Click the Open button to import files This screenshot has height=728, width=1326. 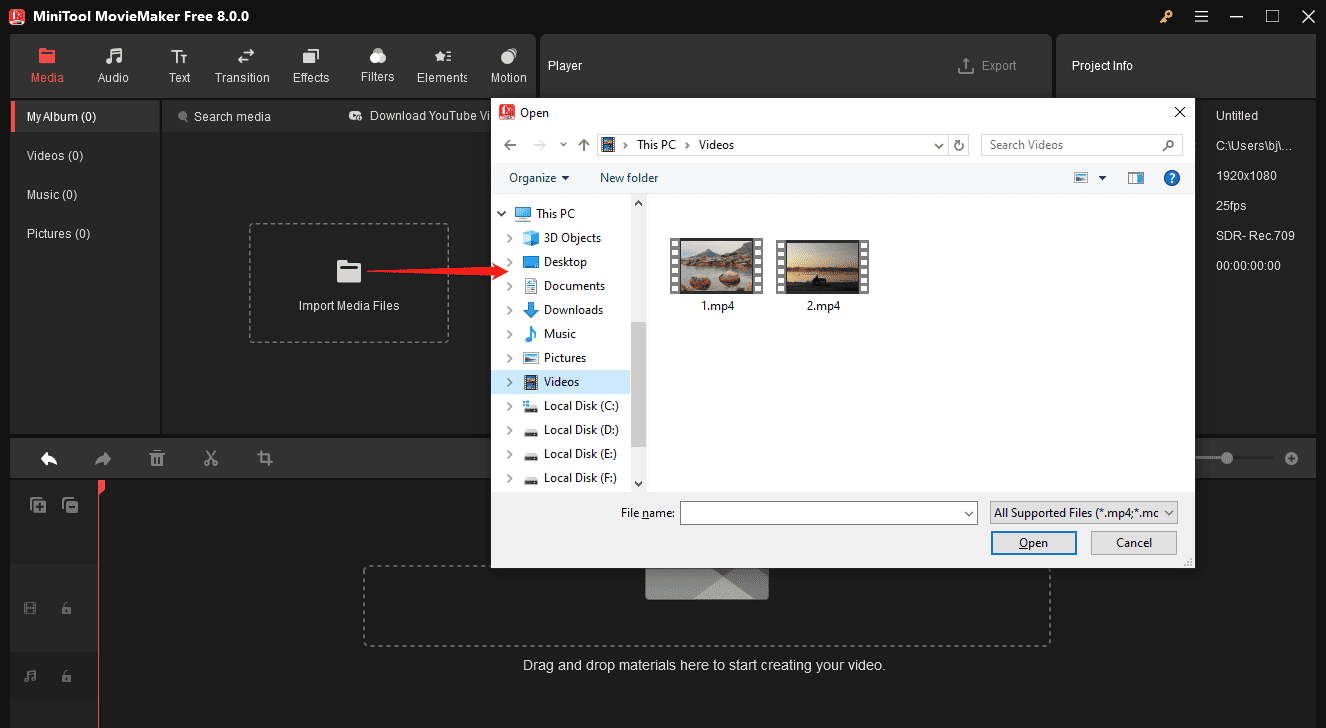pyautogui.click(x=1033, y=542)
